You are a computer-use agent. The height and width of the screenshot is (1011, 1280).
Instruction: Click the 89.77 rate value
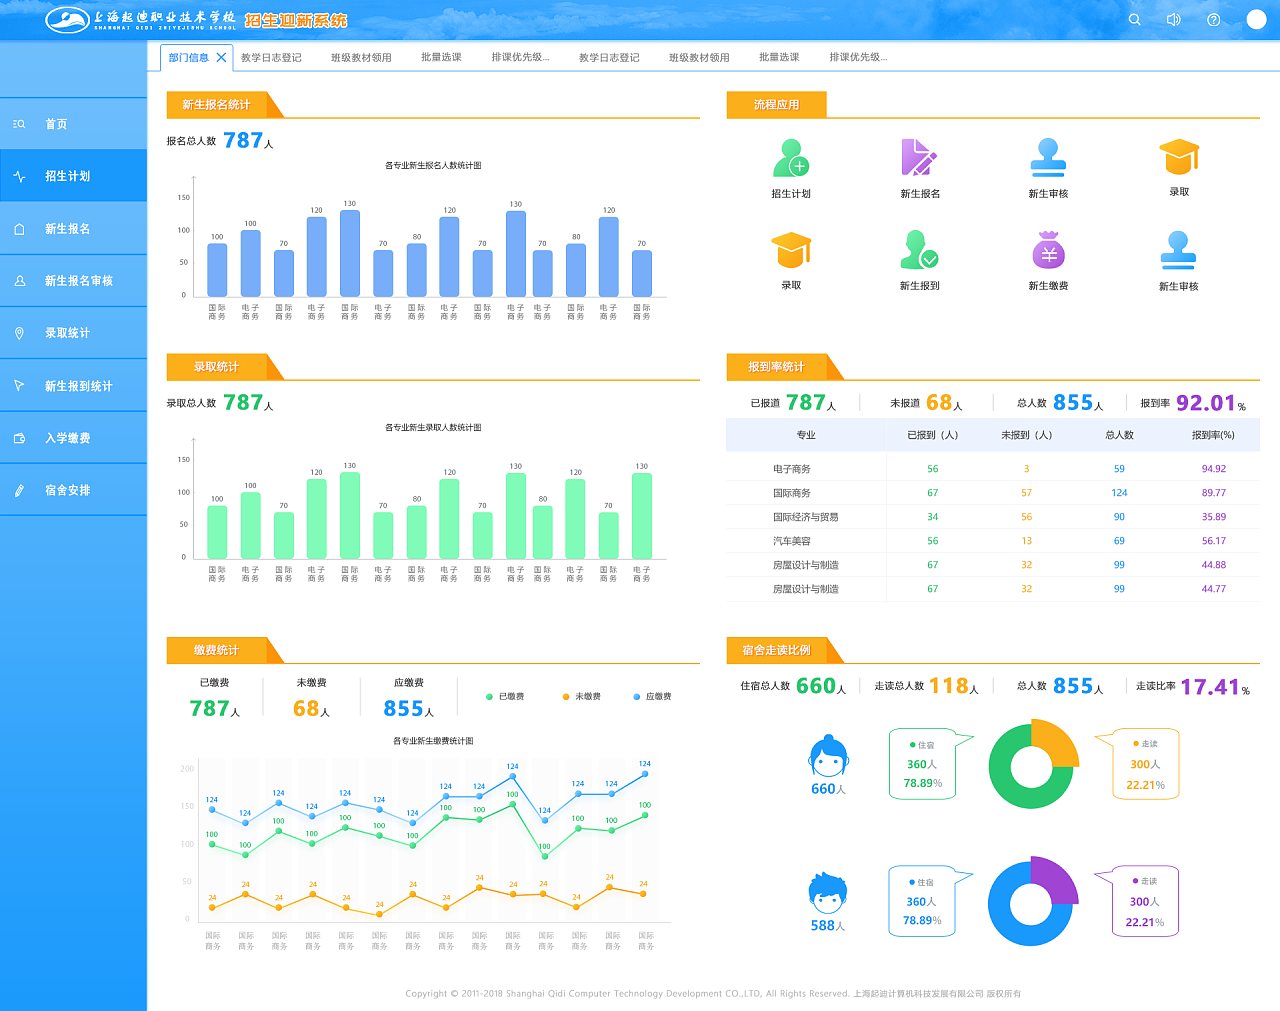click(x=1214, y=493)
